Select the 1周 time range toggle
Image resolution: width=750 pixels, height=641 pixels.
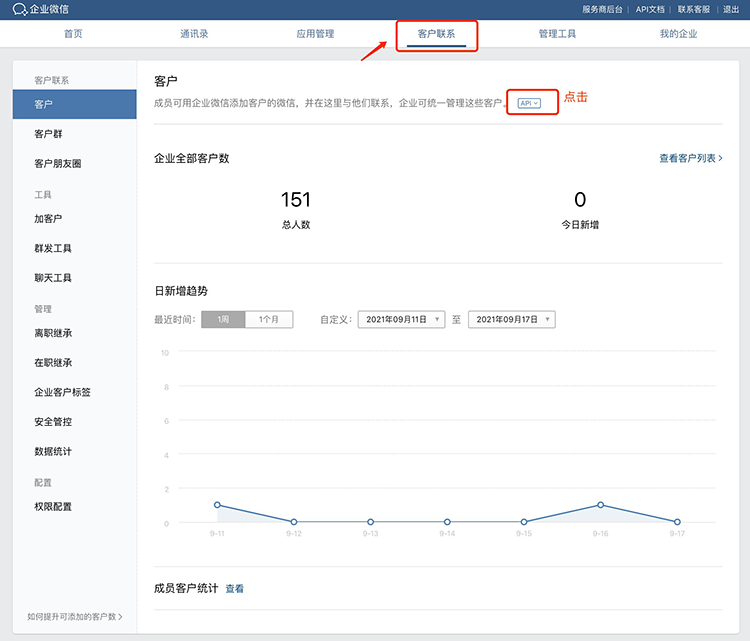(x=223, y=319)
